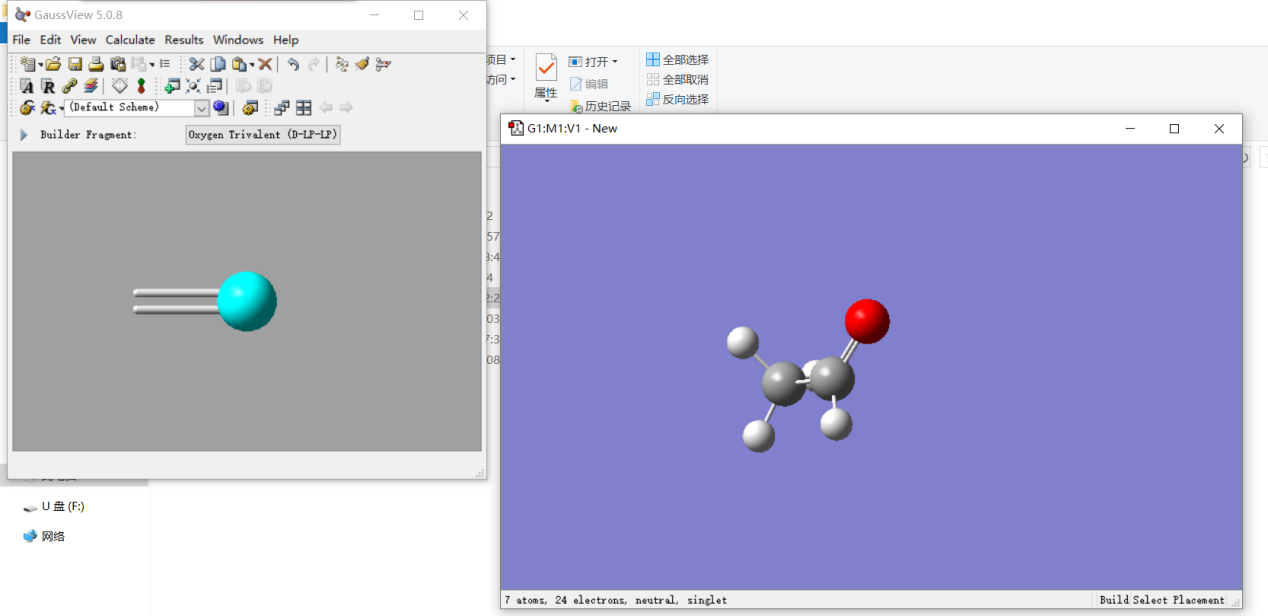Expand the Default Scheme dropdown
This screenshot has width=1268, height=616.
[201, 108]
